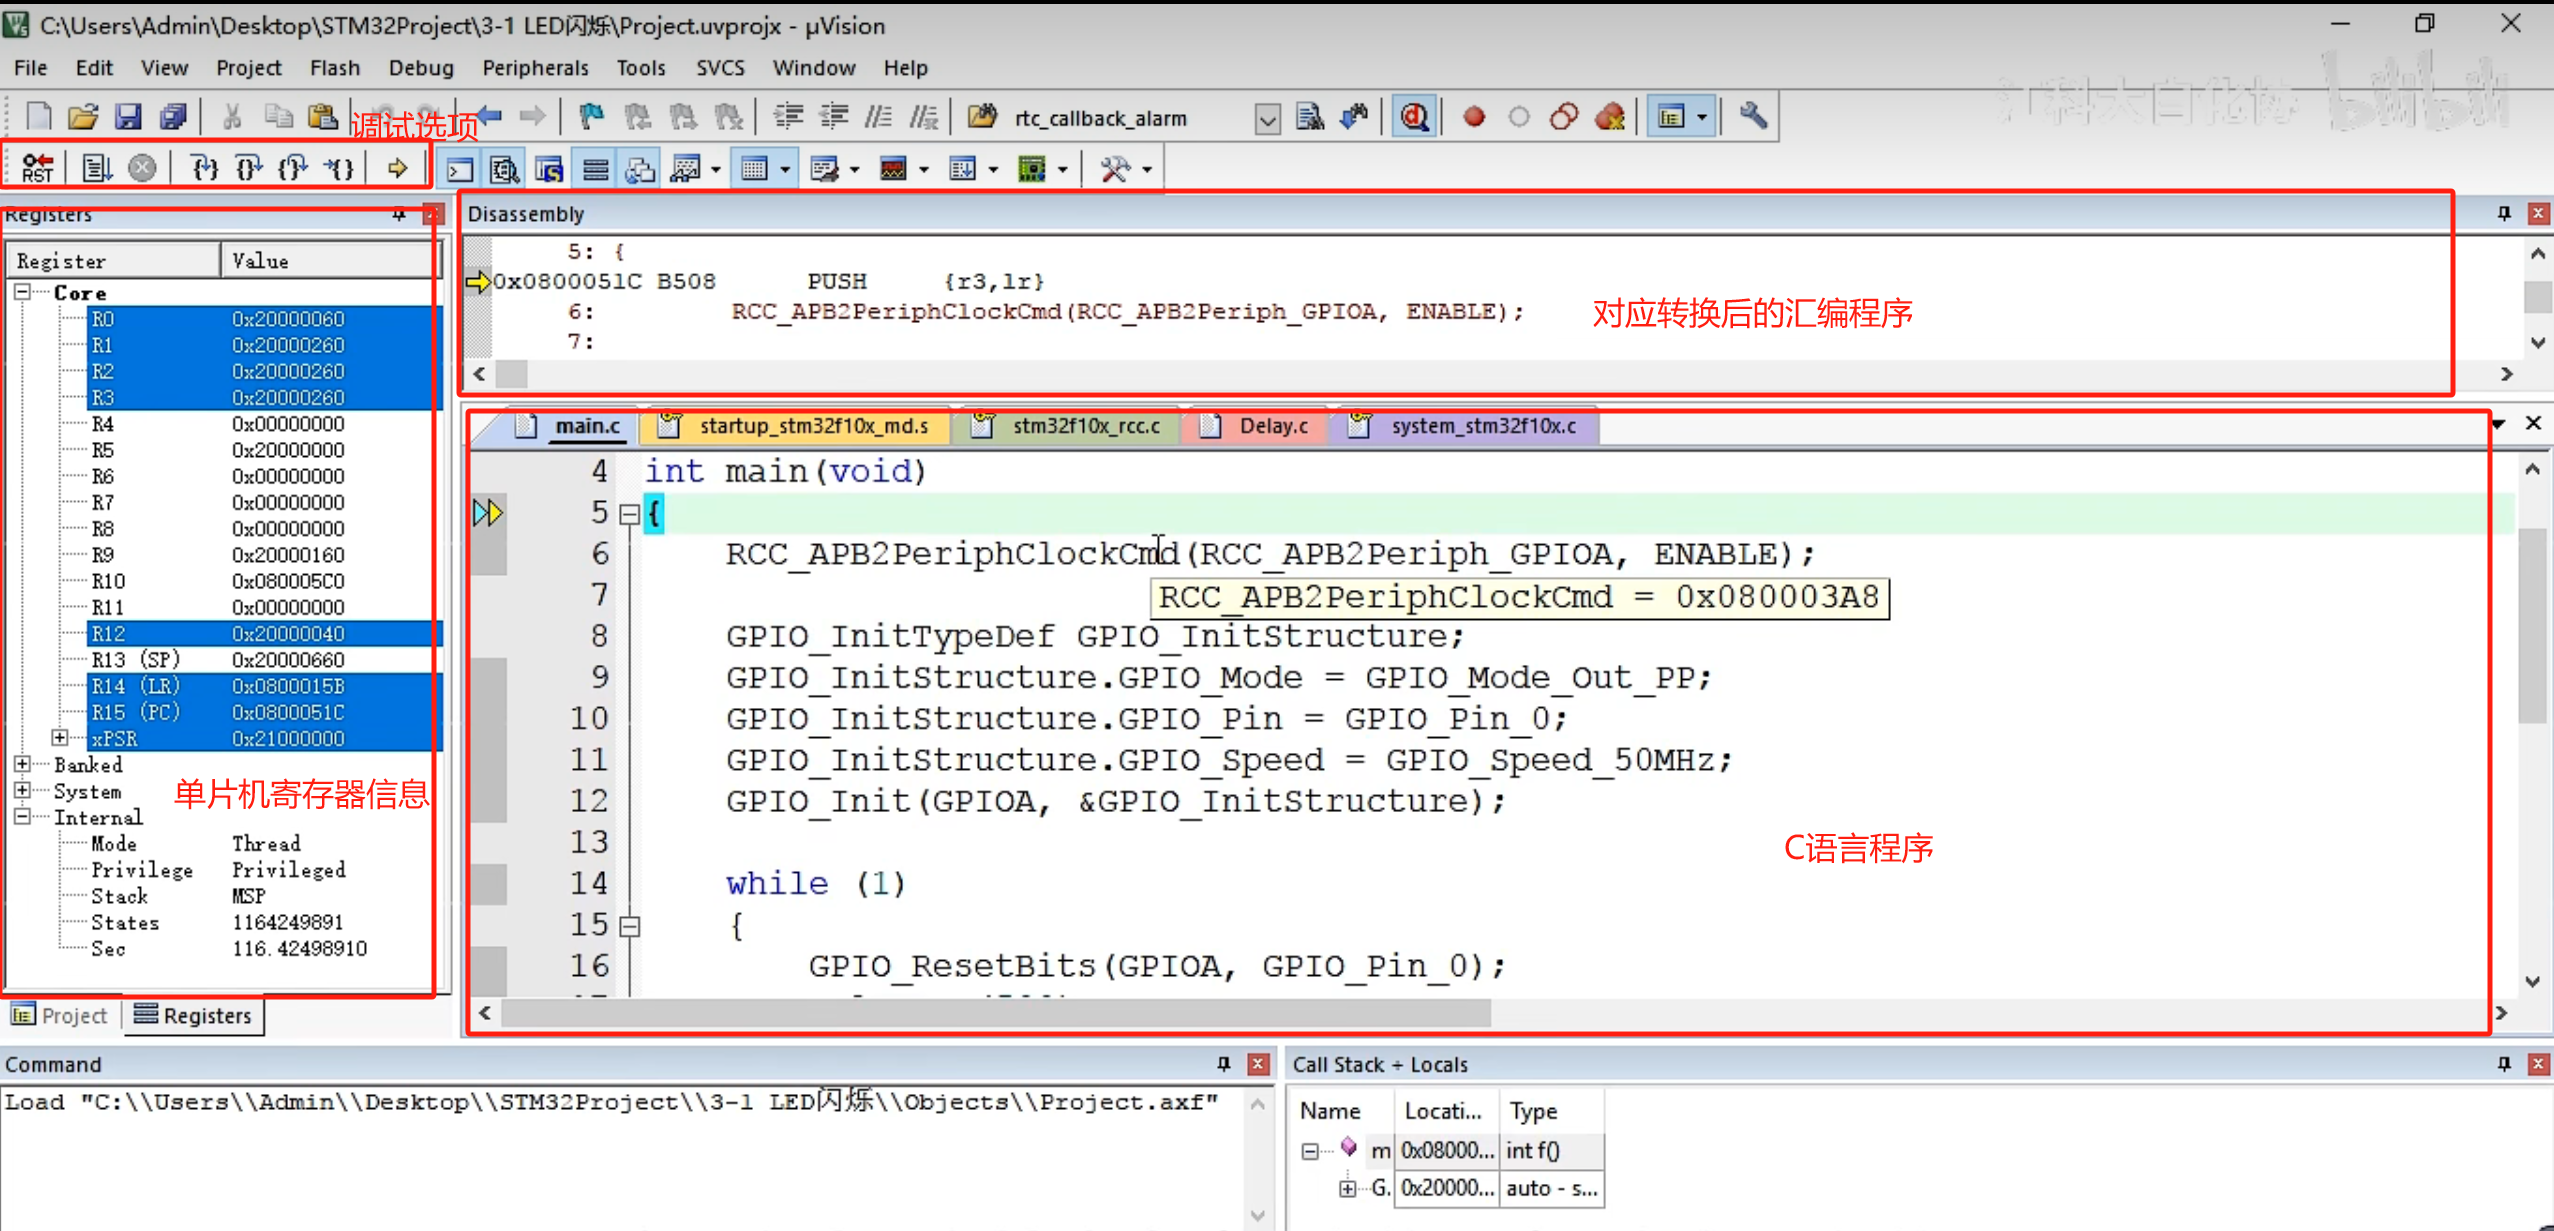
Task: Toggle the Command Window button
Action: 459,170
